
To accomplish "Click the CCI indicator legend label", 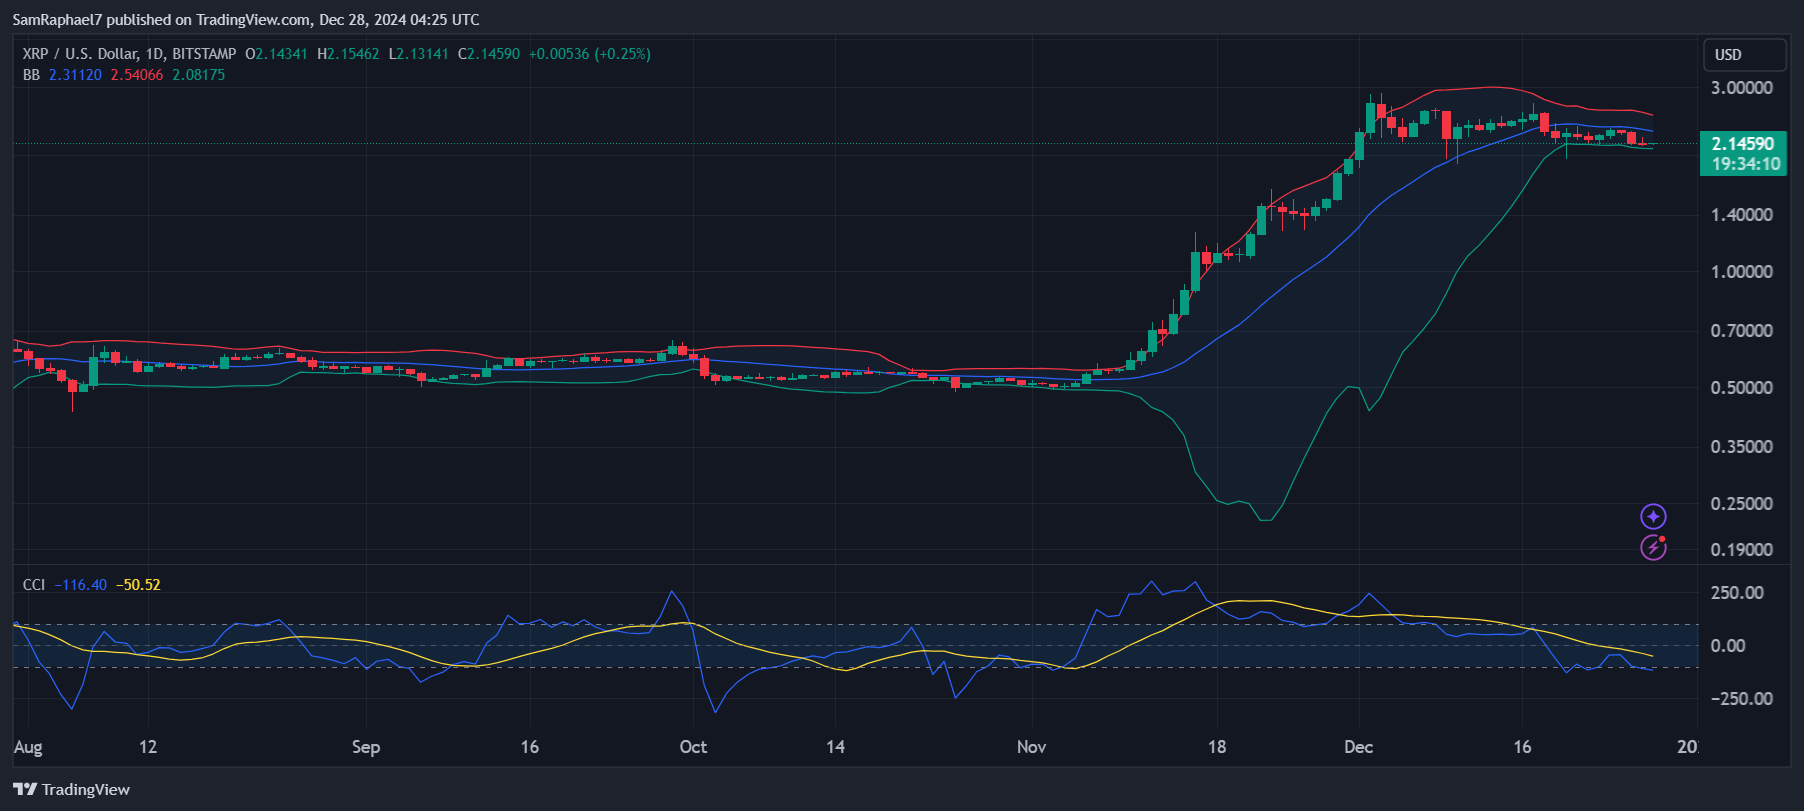I will [34, 585].
